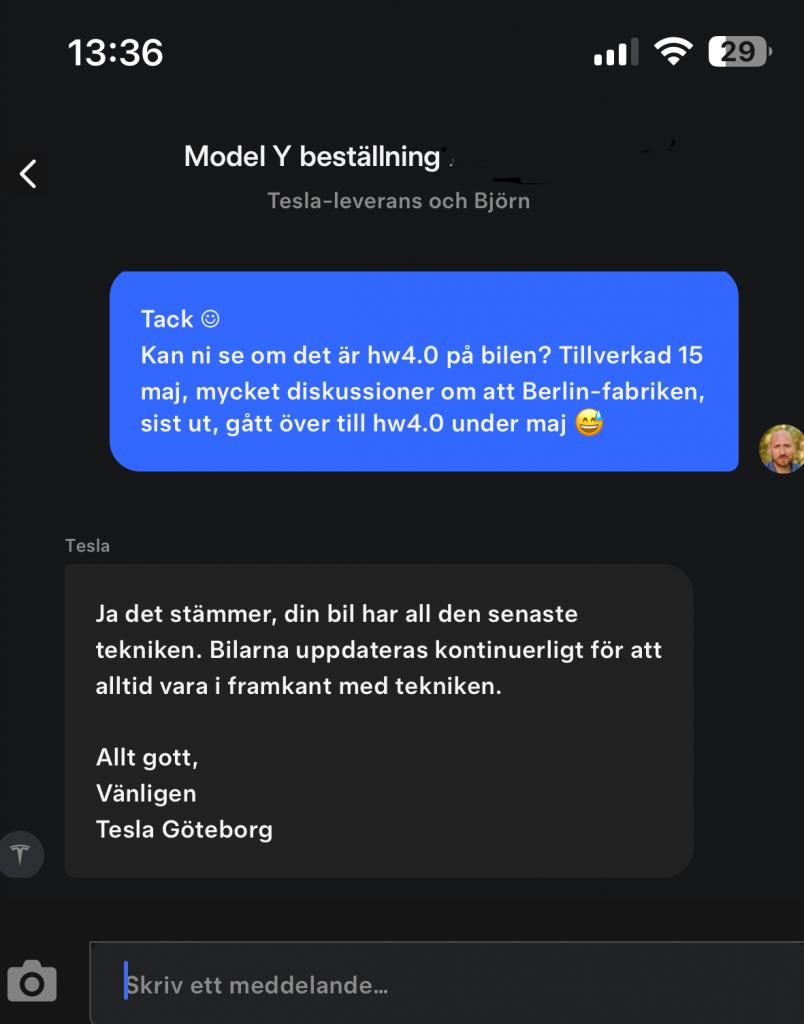Tap the battery level indicator

pyautogui.click(x=738, y=51)
